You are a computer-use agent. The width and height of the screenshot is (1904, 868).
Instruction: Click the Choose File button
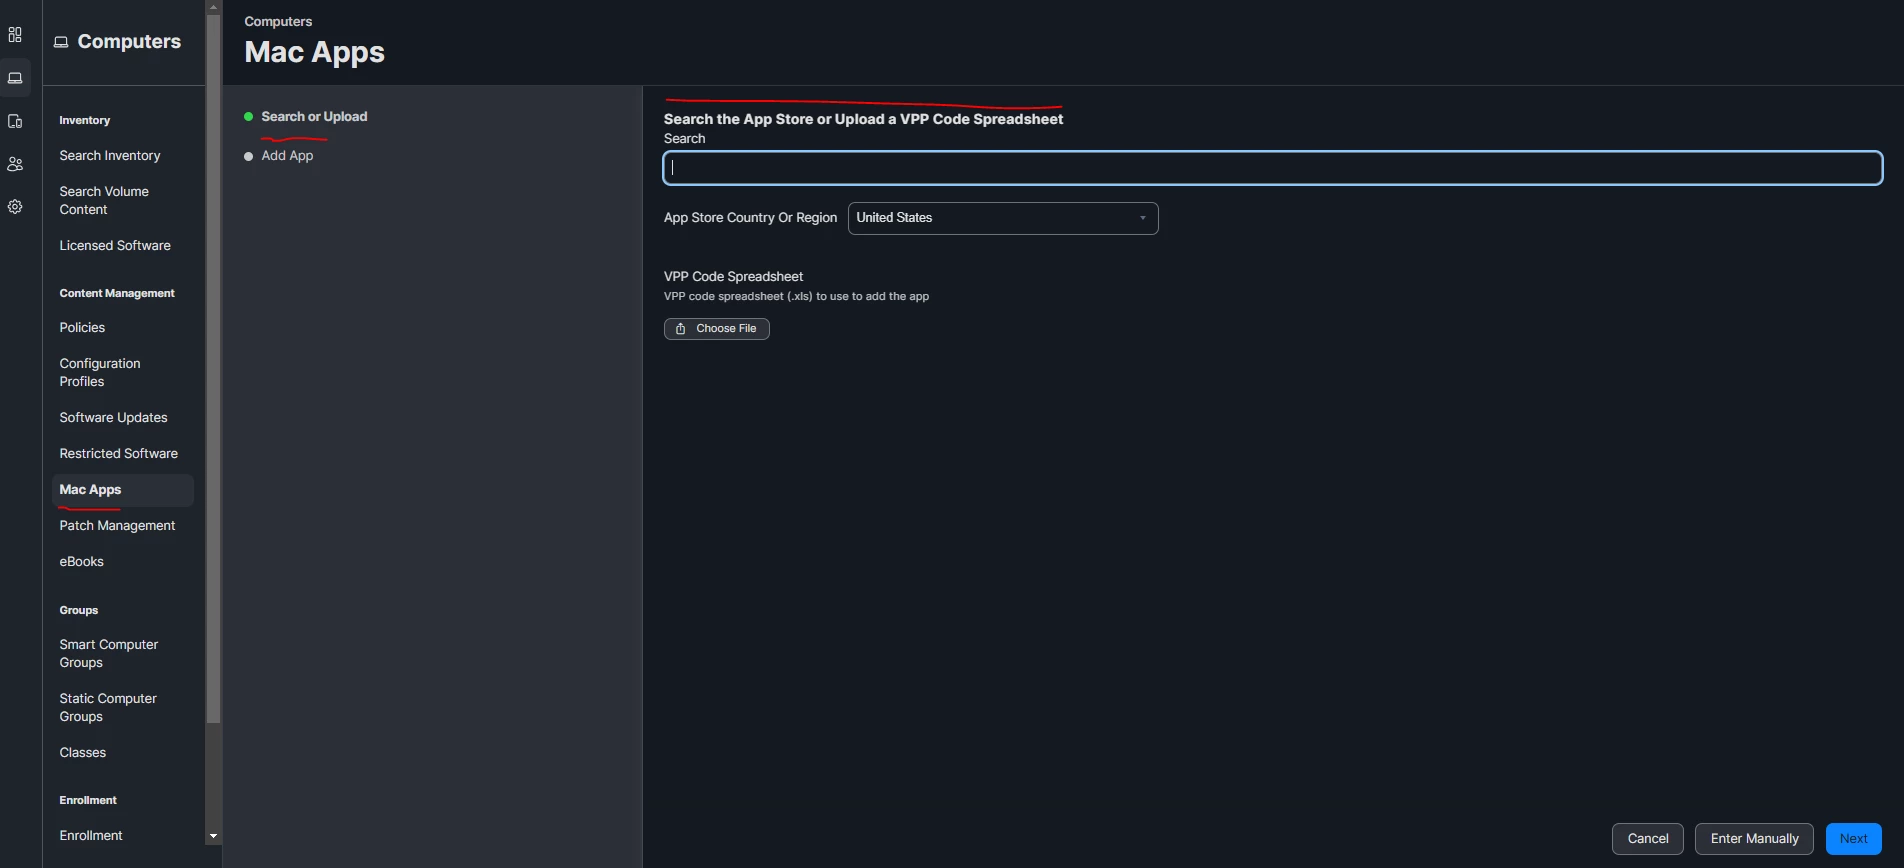click(717, 329)
